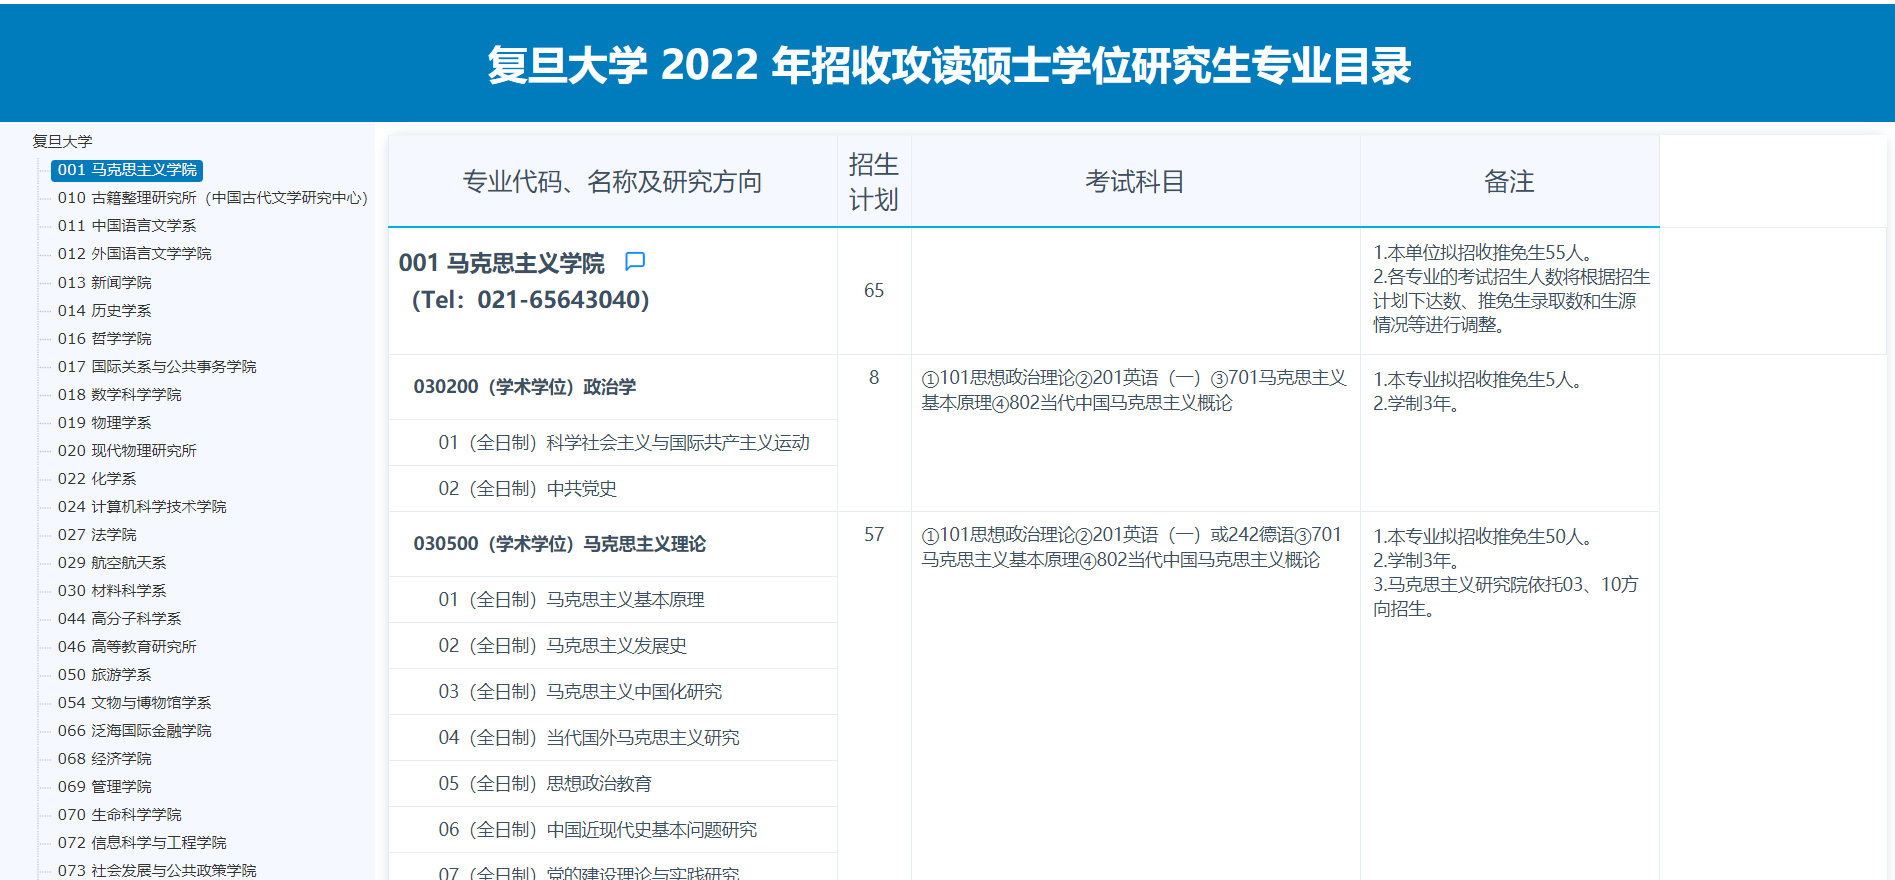Image resolution: width=1895 pixels, height=880 pixels.
Task: Click direction 01 科学社会主义与国际共产主义运动
Action: [x=612, y=443]
